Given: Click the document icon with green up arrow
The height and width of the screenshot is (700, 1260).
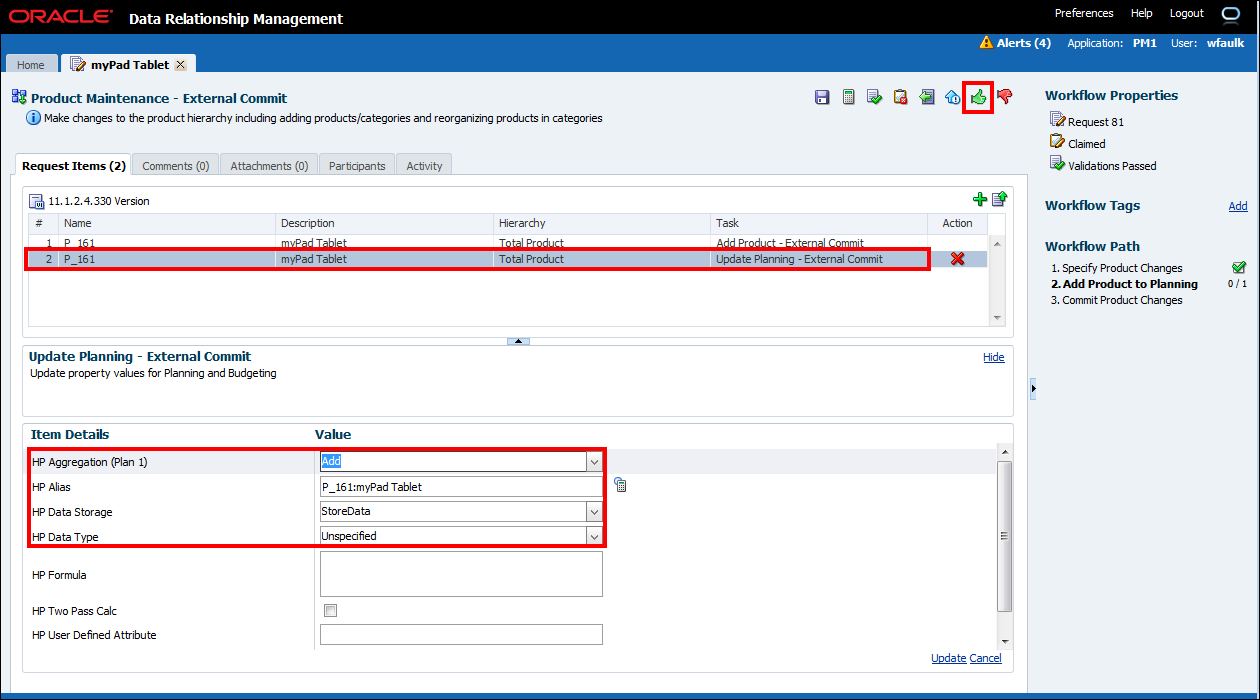Looking at the screenshot, I should 998,199.
